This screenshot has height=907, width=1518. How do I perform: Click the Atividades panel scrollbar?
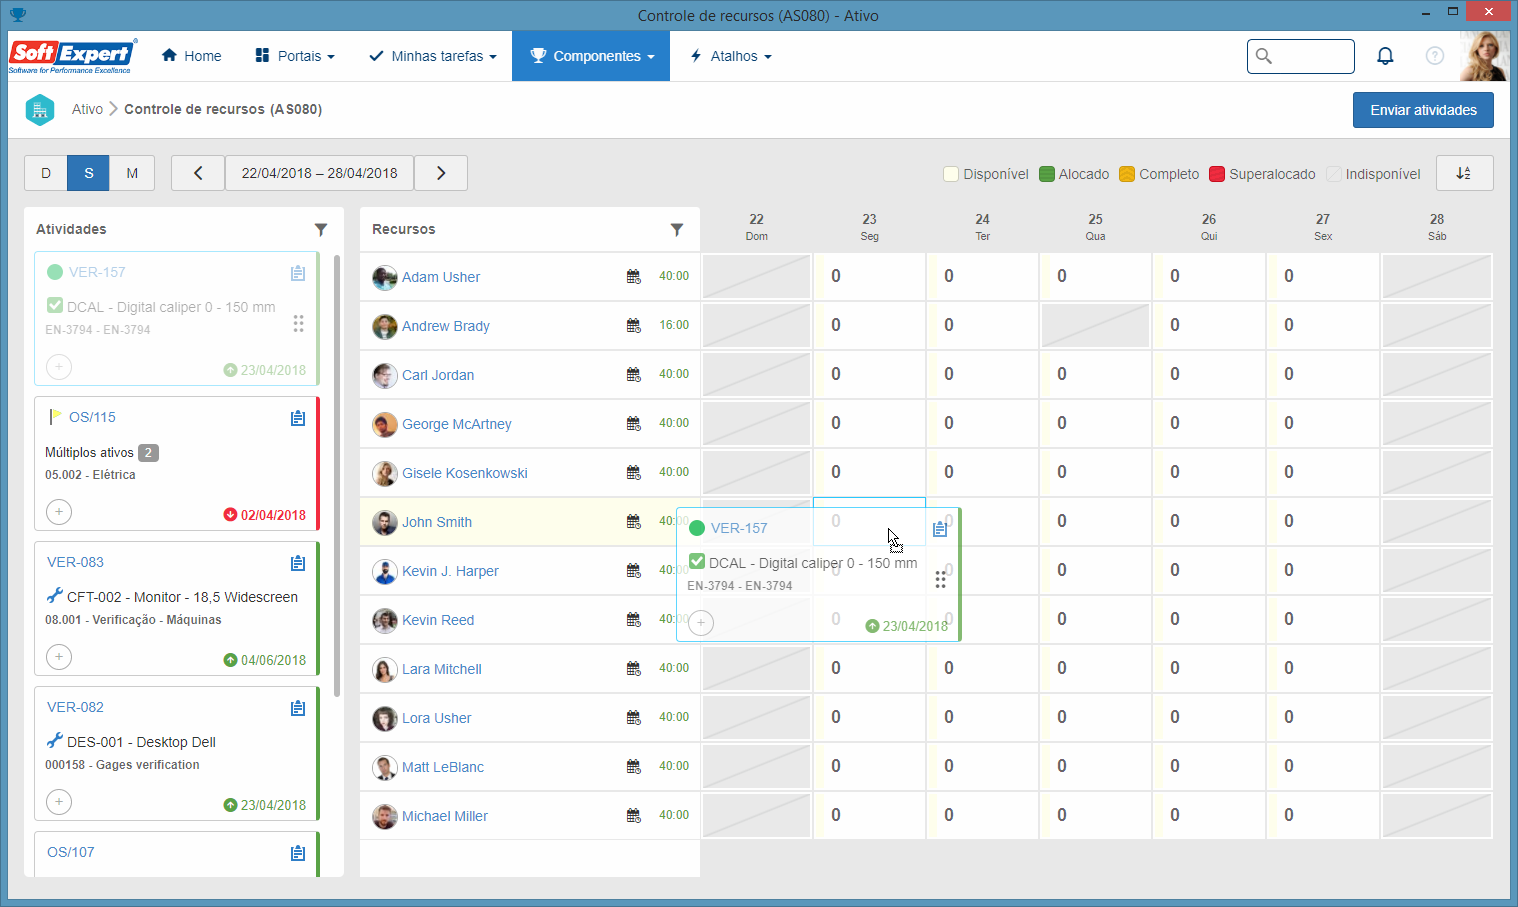[x=337, y=475]
